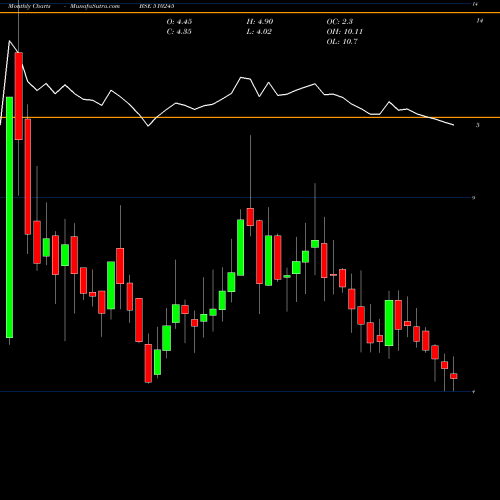
Task: Click the tallest green candlestick on the chart
Action: tap(10, 217)
